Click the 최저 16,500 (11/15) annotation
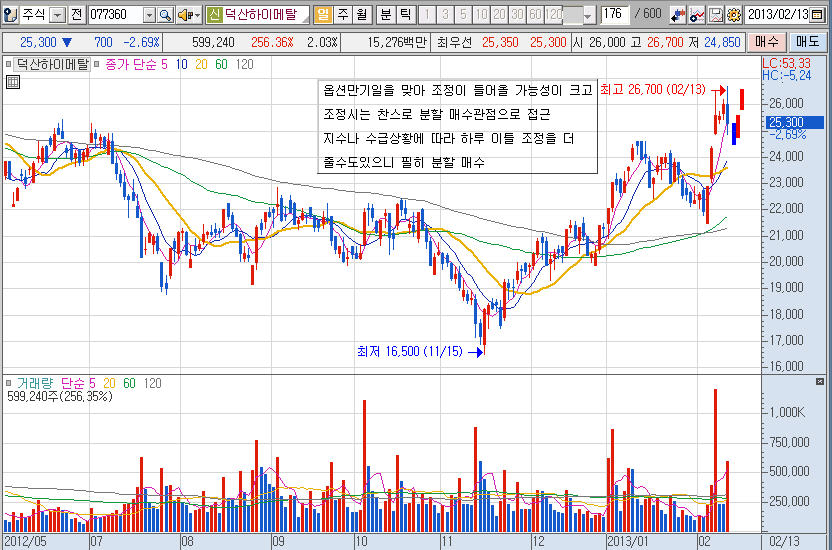This screenshot has height=550, width=832. 410,351
